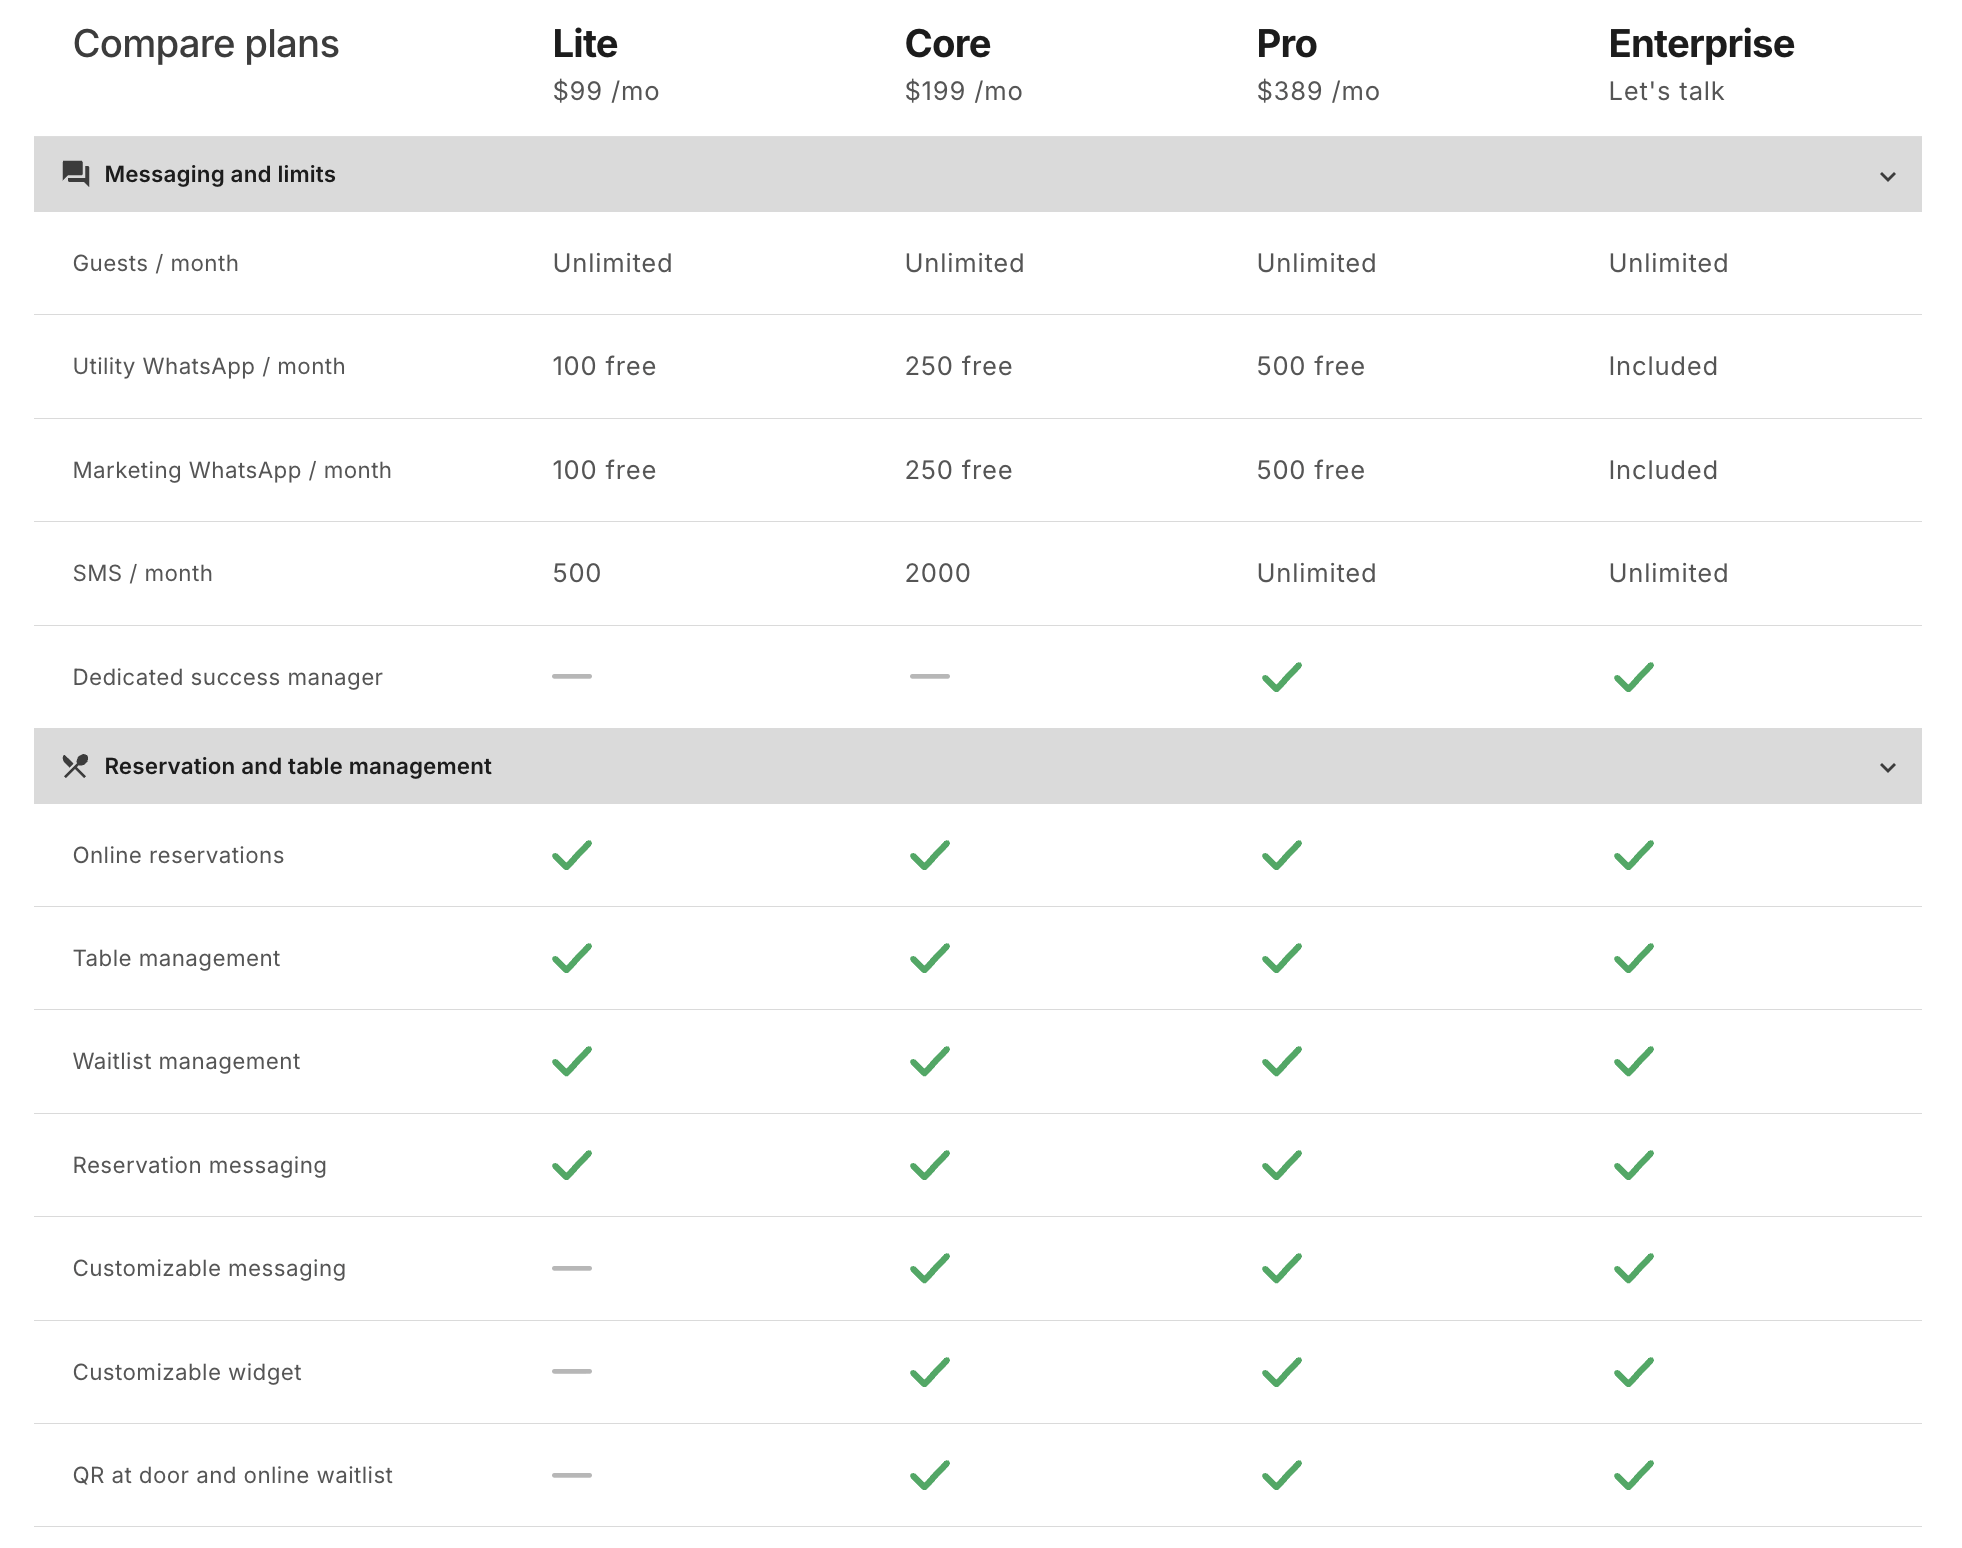Click the Lite dash for Dedicated success manager
Image resolution: width=1962 pixels, height=1548 pixels.
point(572,677)
